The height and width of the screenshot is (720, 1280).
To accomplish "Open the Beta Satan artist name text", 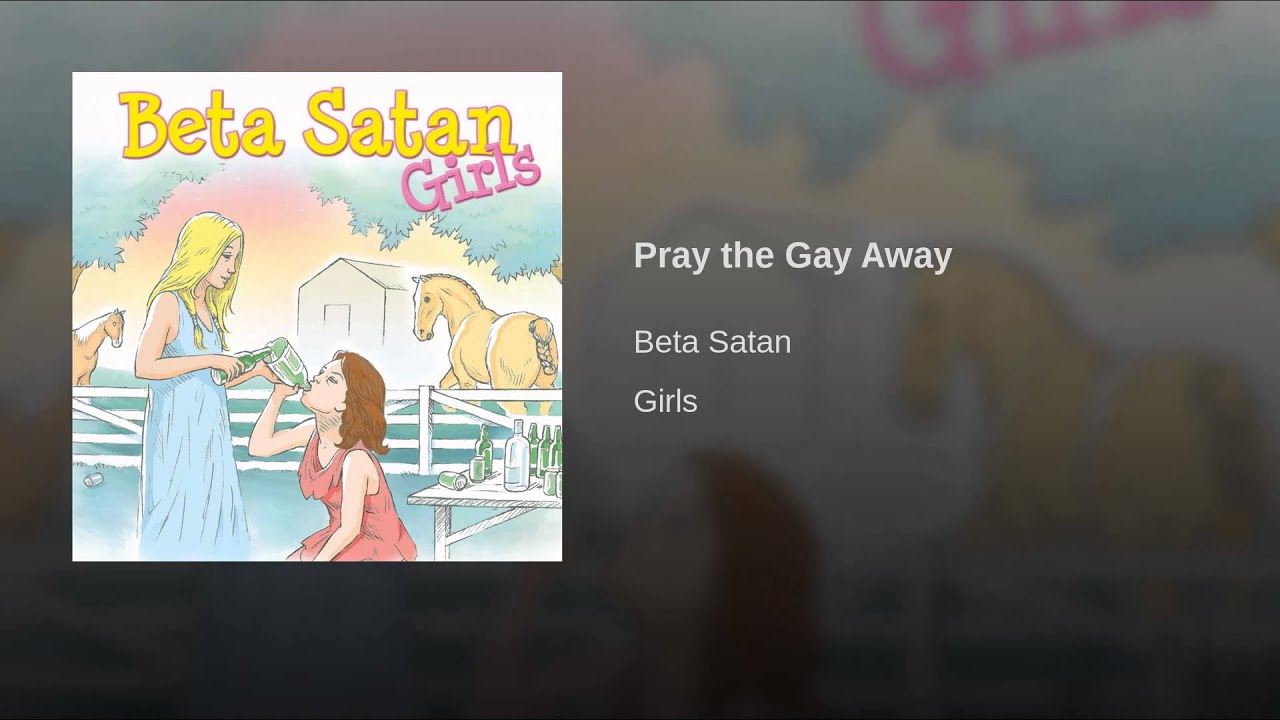I will [x=712, y=342].
